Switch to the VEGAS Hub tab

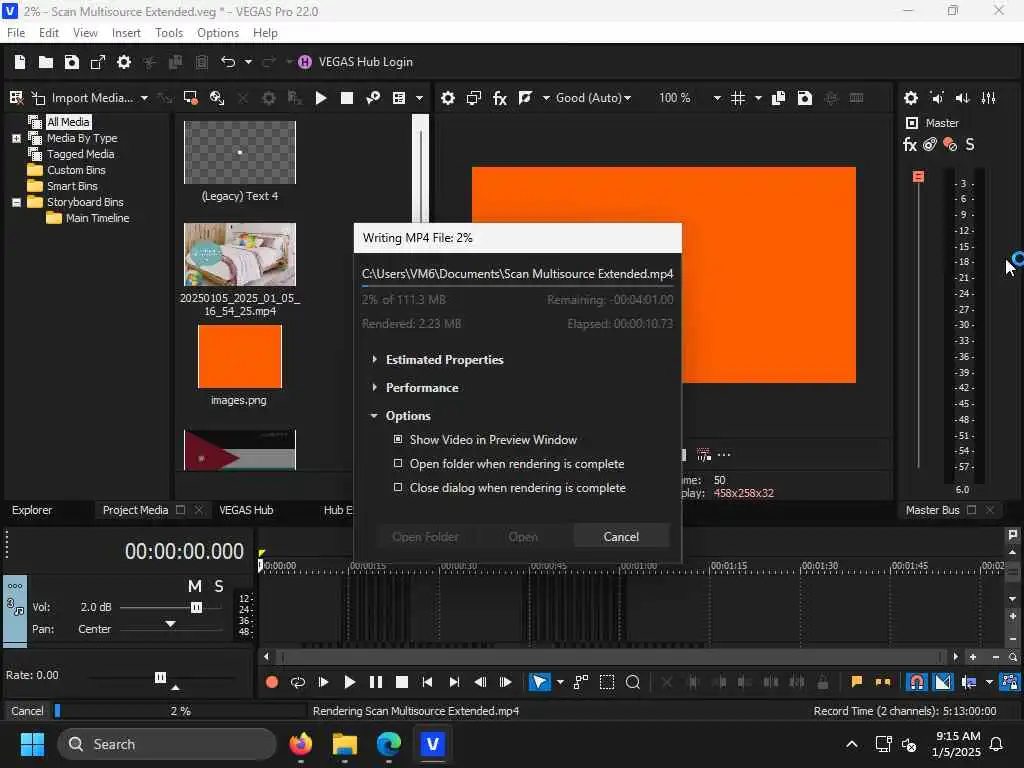click(x=246, y=510)
